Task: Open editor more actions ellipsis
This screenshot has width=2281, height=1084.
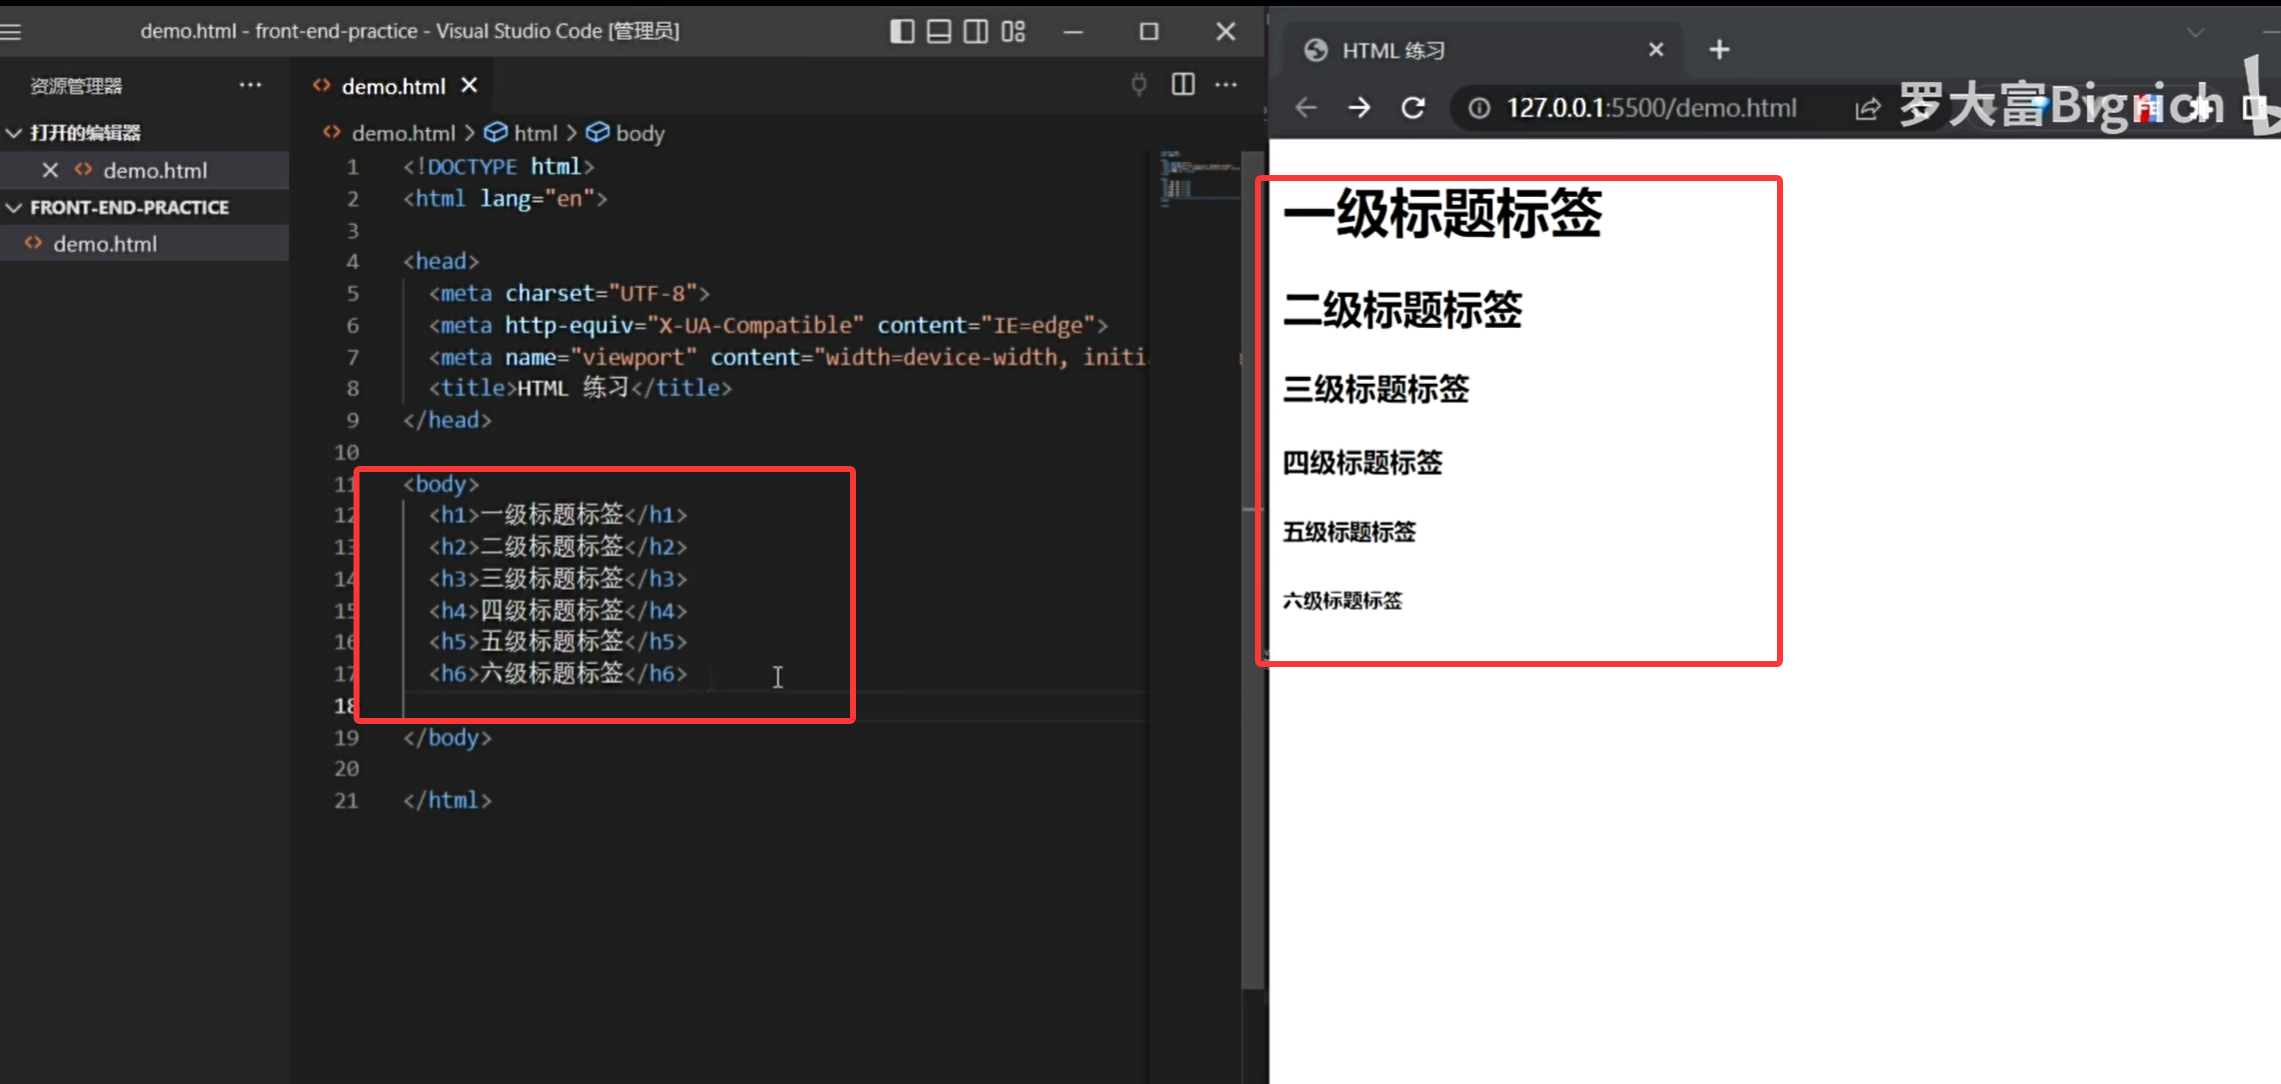Action: point(1226,85)
